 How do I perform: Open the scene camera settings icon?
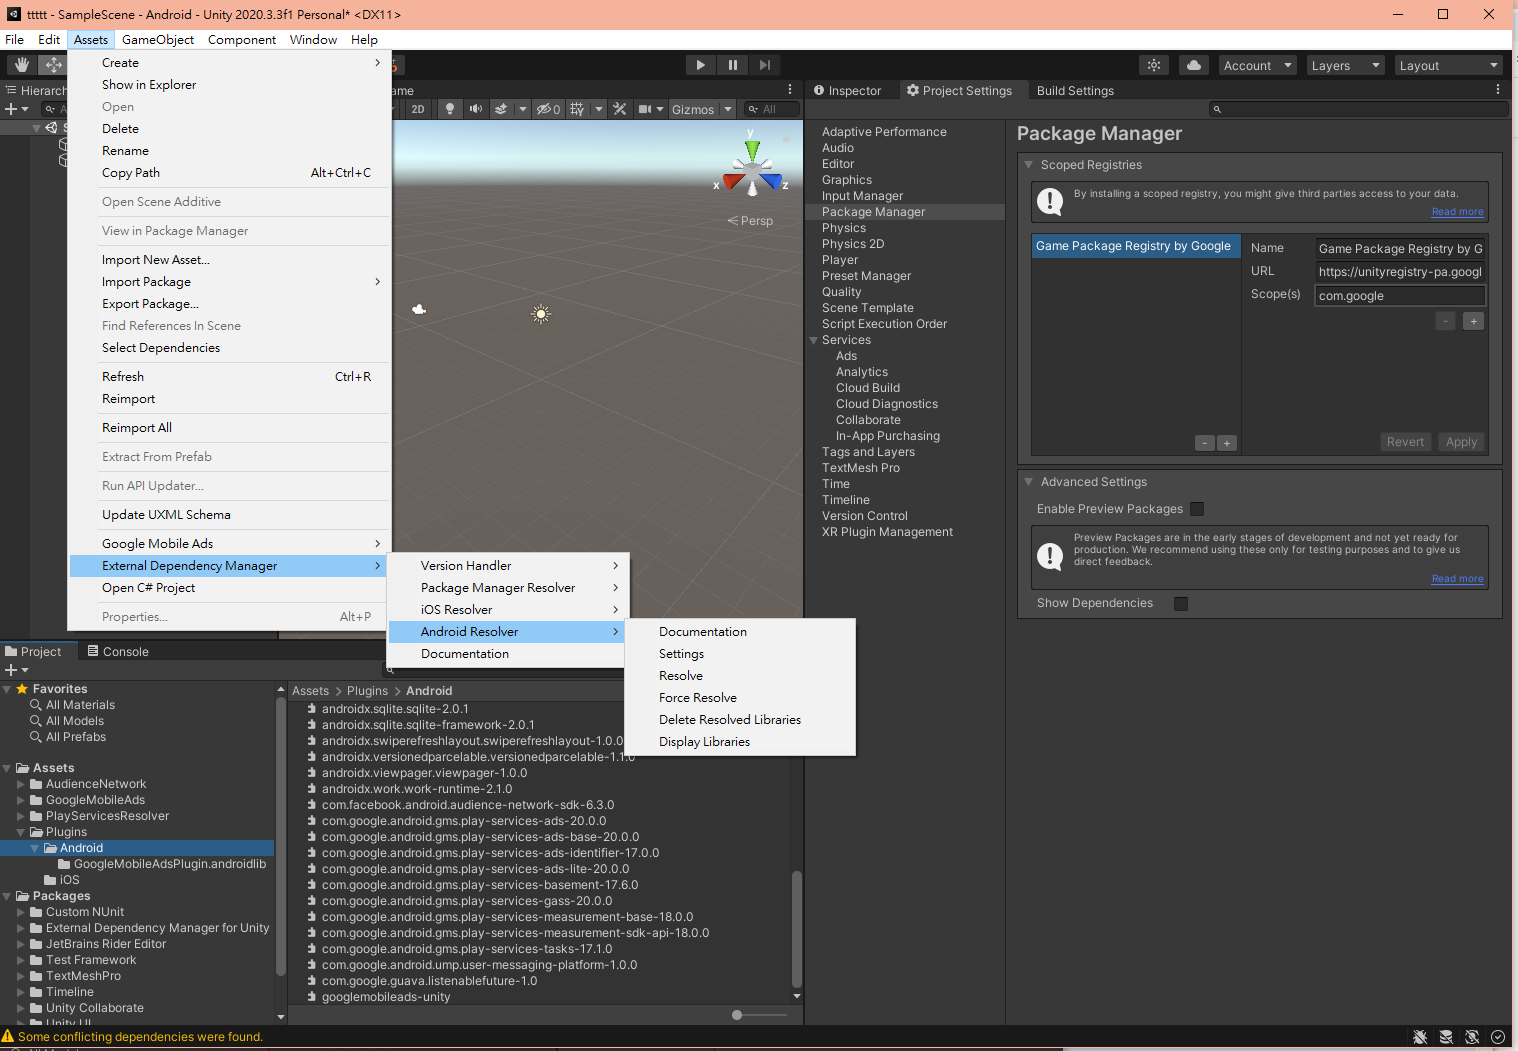click(645, 109)
